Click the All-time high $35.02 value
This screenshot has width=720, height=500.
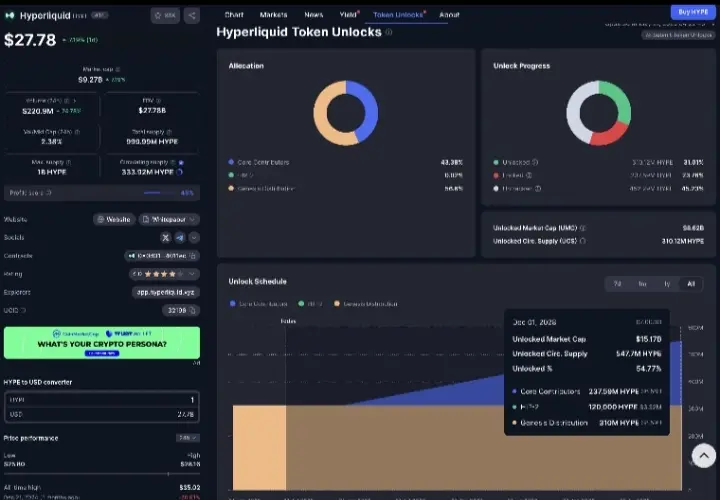[189, 487]
